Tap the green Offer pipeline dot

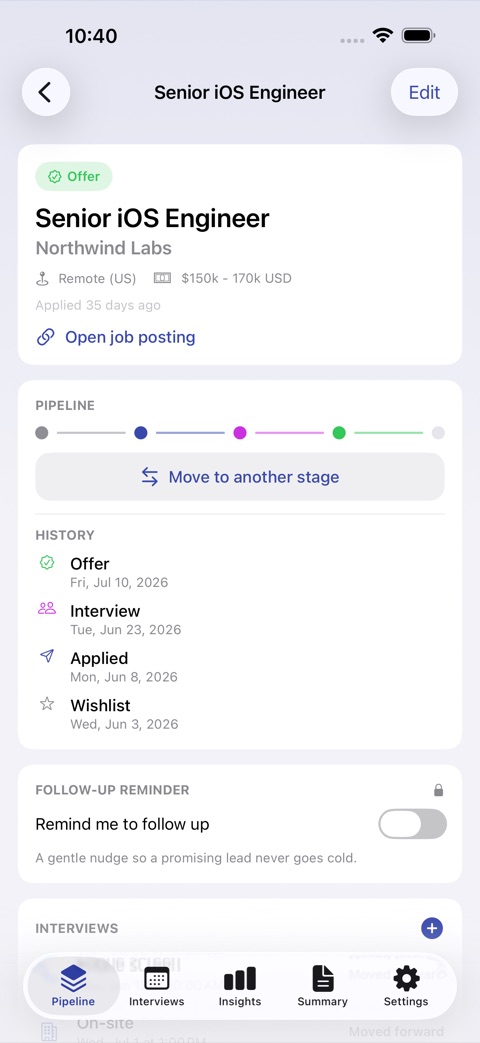pyautogui.click(x=339, y=433)
